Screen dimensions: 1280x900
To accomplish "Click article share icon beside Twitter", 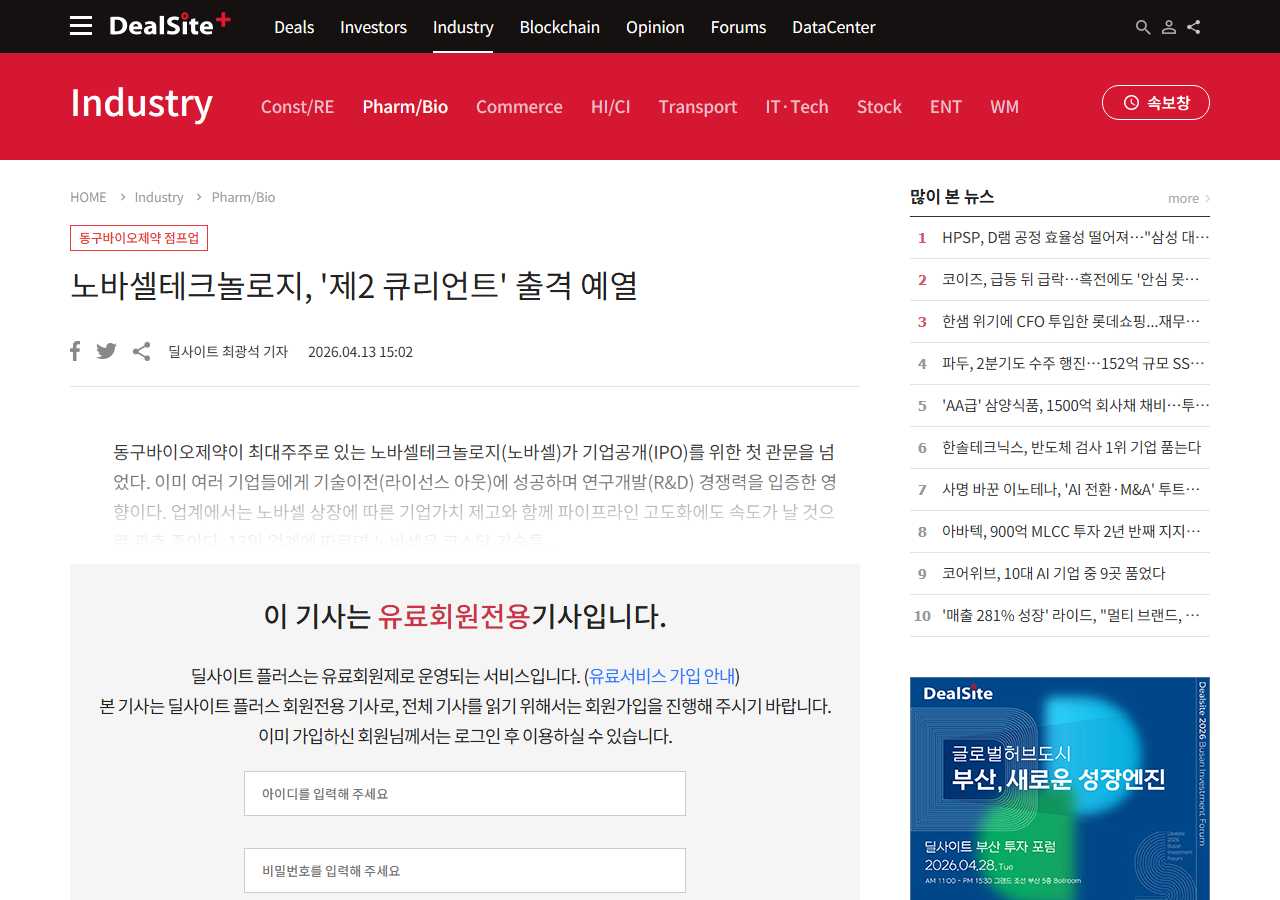I will pos(142,351).
